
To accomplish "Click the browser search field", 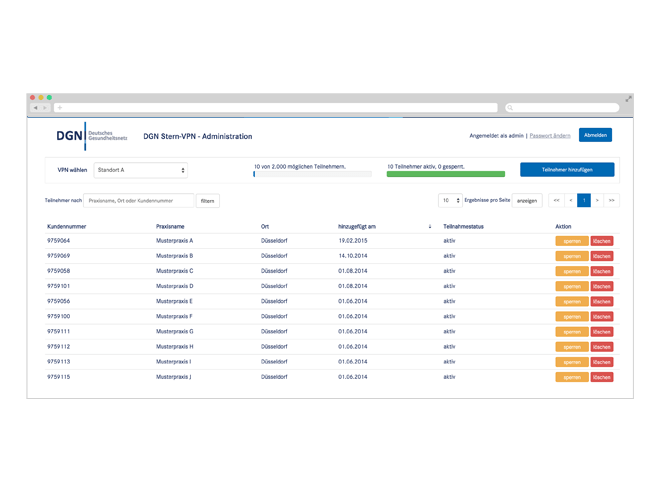I will coord(562,108).
